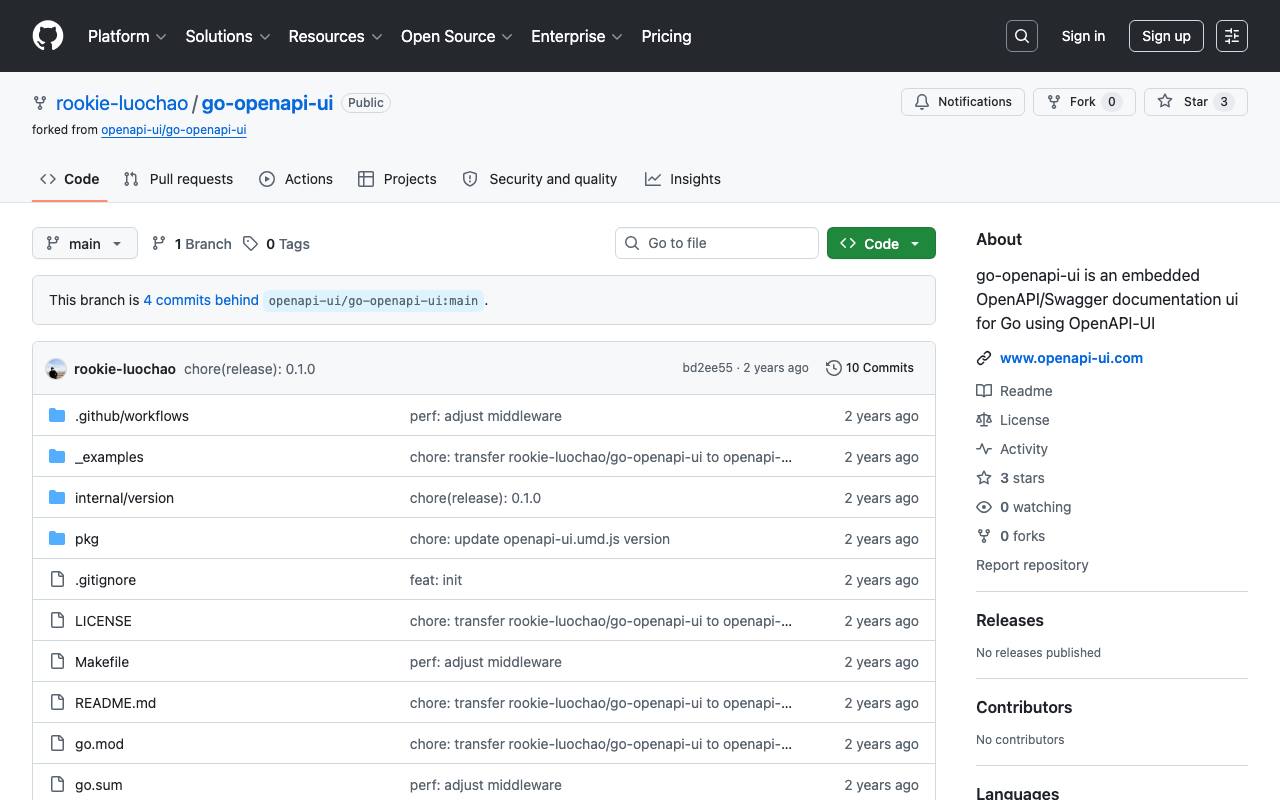Click the Makefile file icon

pos(57,662)
